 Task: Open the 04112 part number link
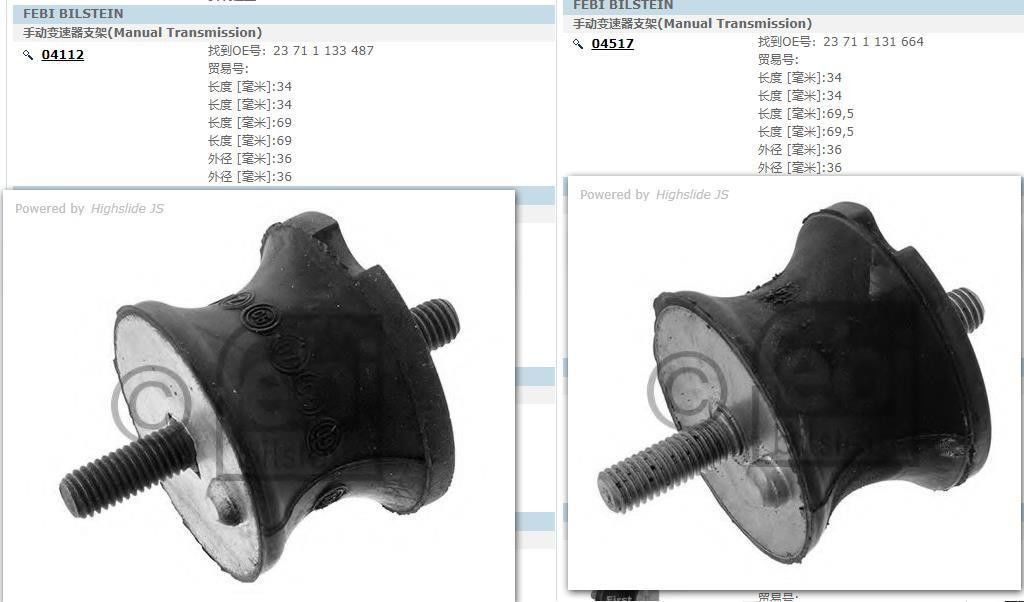tap(62, 55)
